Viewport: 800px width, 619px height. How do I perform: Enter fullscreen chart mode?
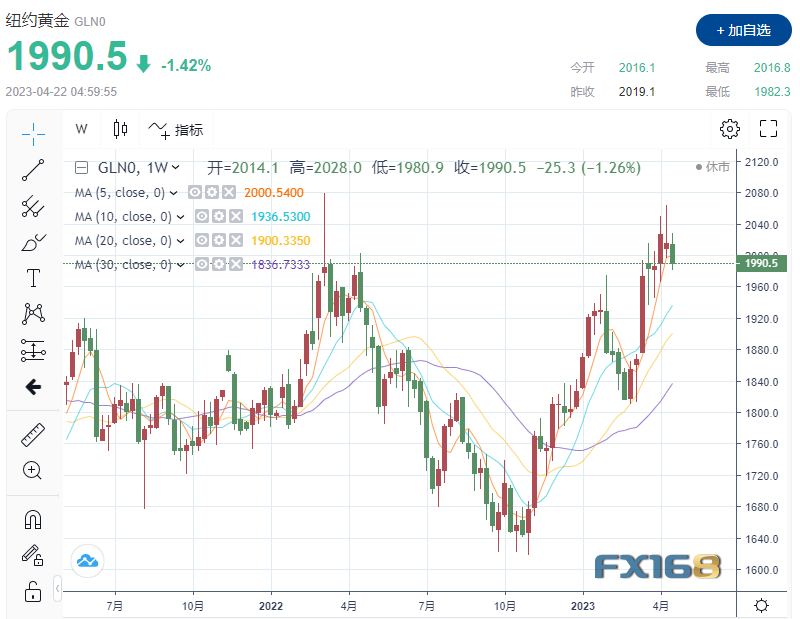(x=768, y=128)
